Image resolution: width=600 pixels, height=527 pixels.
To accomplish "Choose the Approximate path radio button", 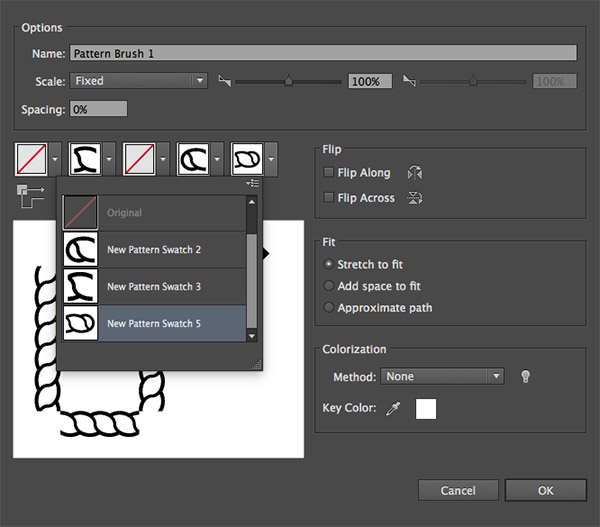I will [329, 308].
